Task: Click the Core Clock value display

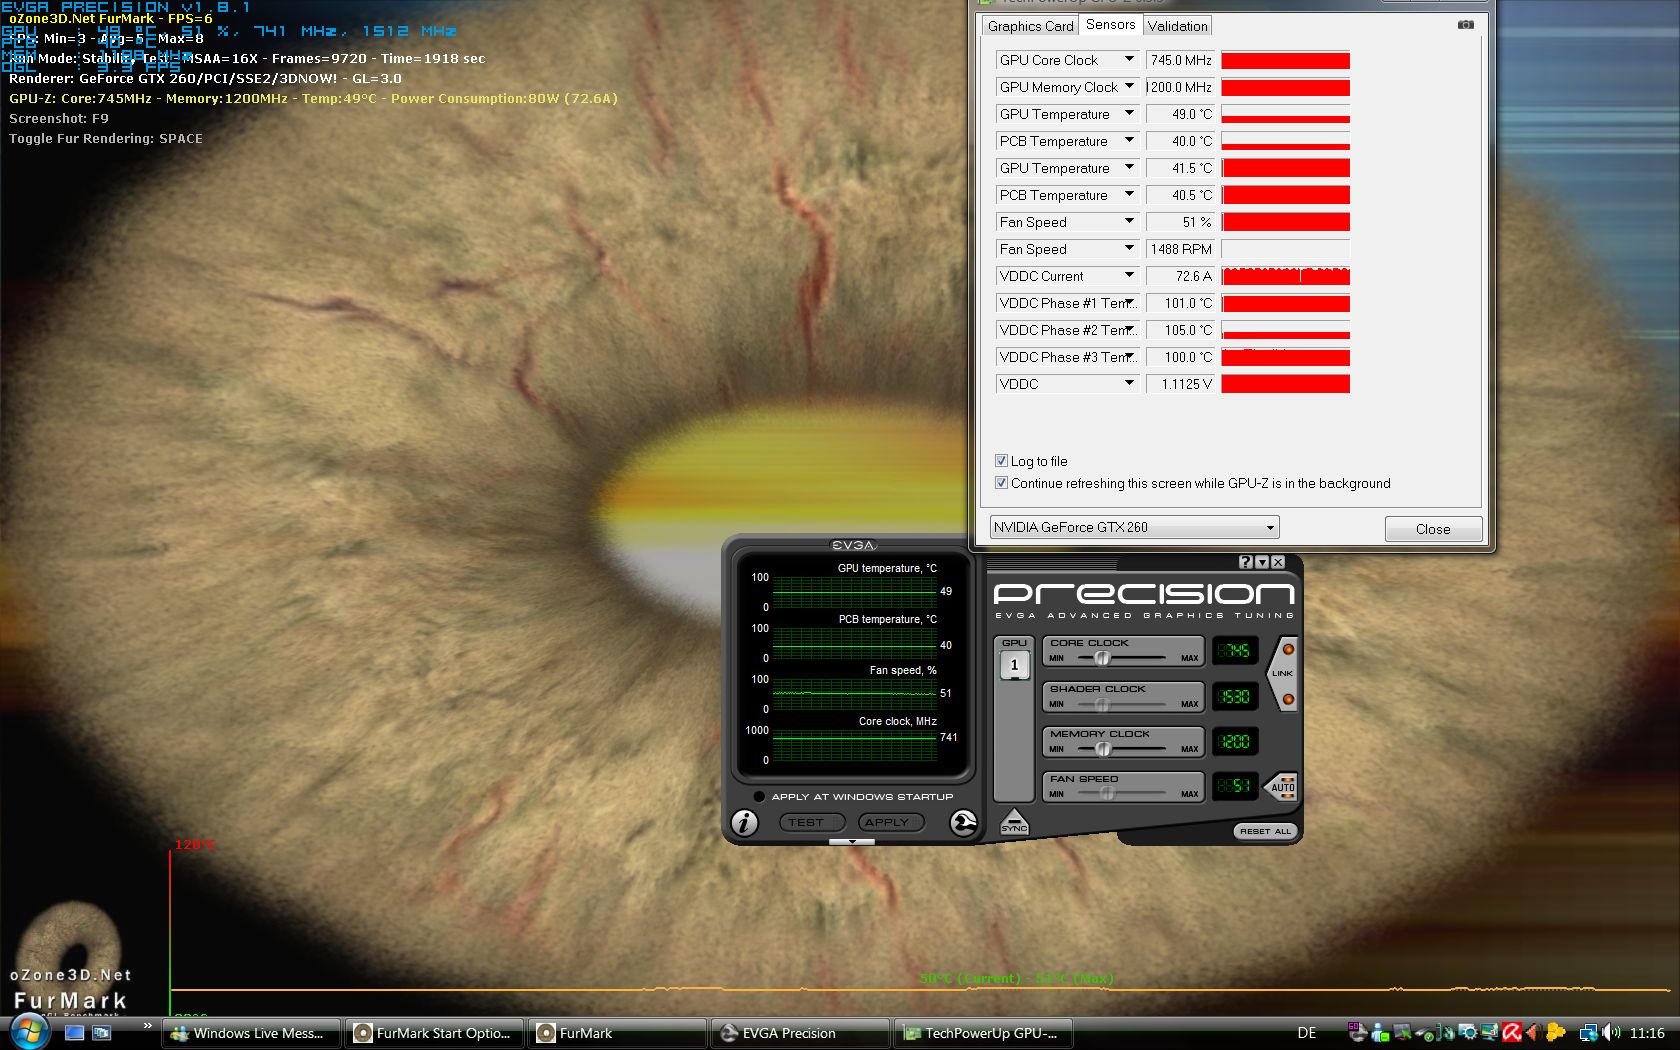Action: (1236, 651)
